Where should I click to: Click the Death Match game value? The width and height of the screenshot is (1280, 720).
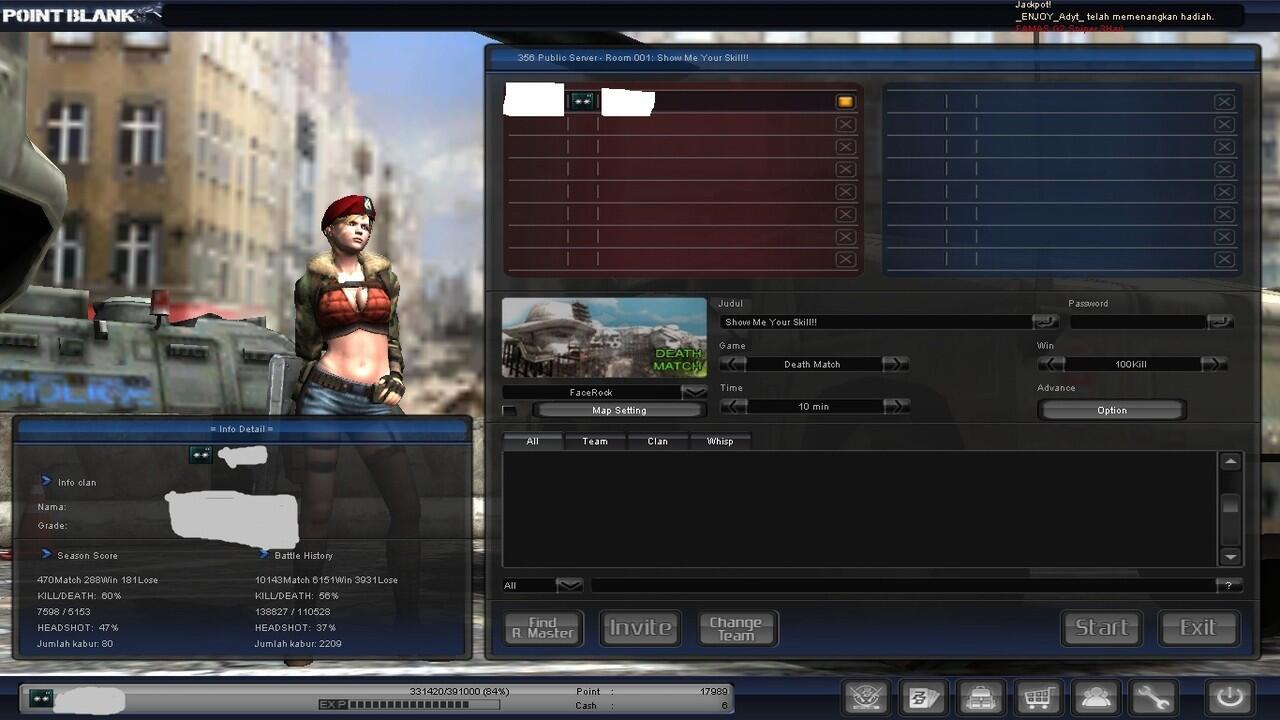[813, 364]
